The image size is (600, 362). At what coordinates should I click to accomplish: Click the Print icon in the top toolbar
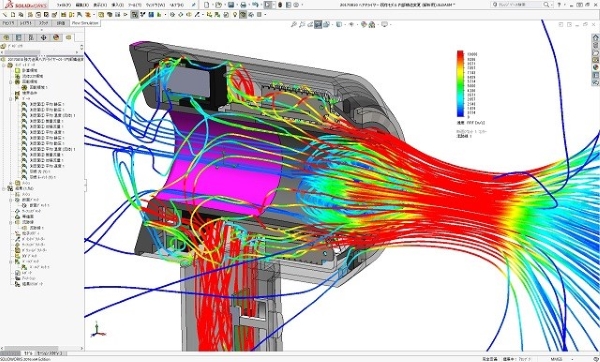click(x=243, y=5)
